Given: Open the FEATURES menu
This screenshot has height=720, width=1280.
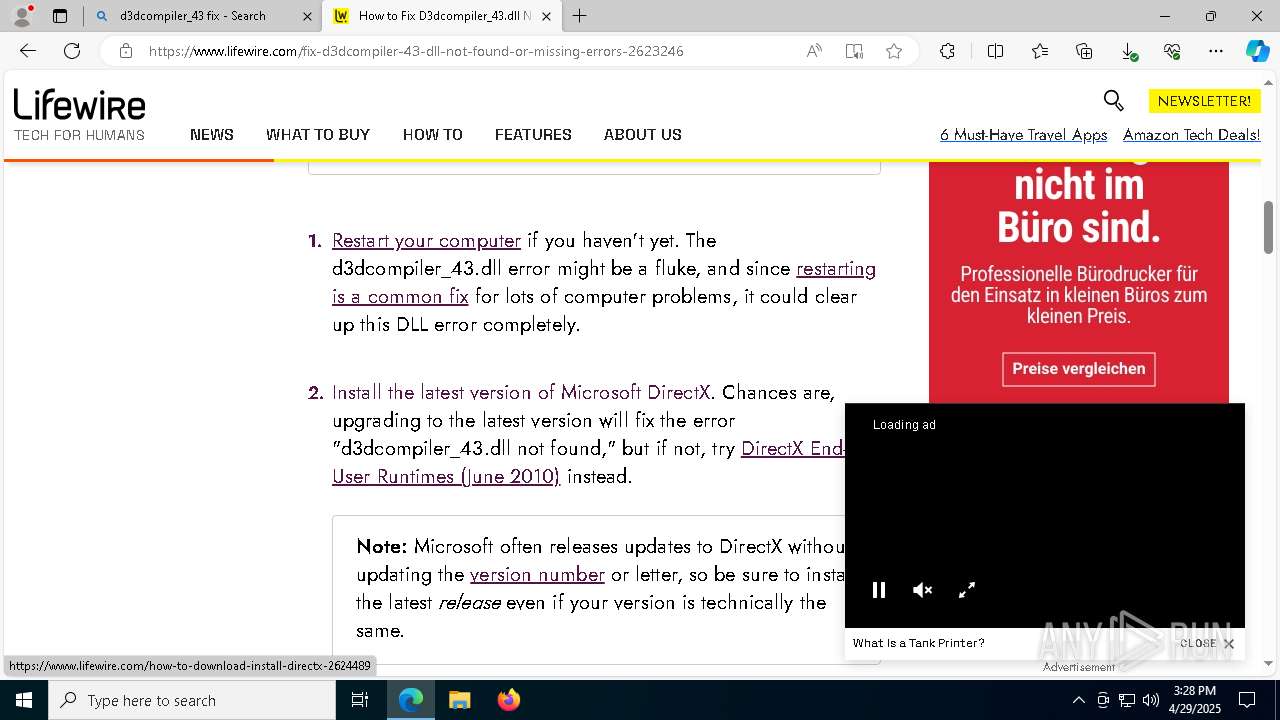Looking at the screenshot, I should pos(533,134).
